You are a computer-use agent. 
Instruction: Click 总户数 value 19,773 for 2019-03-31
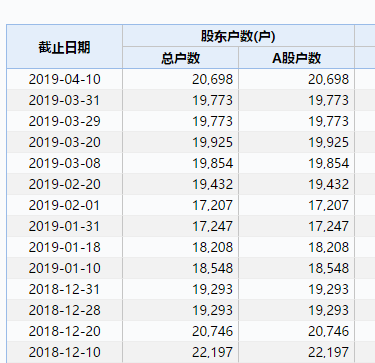tap(213, 100)
